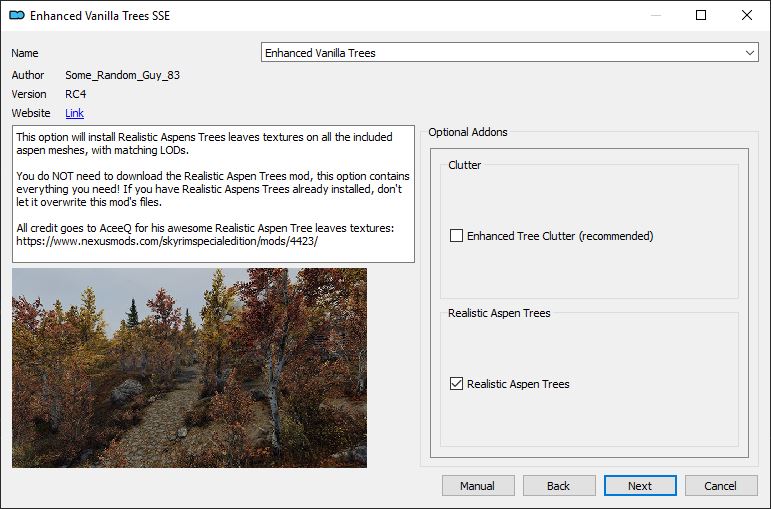Image resolution: width=771 pixels, height=509 pixels.
Task: Open the Website Link
Action: tap(74, 113)
